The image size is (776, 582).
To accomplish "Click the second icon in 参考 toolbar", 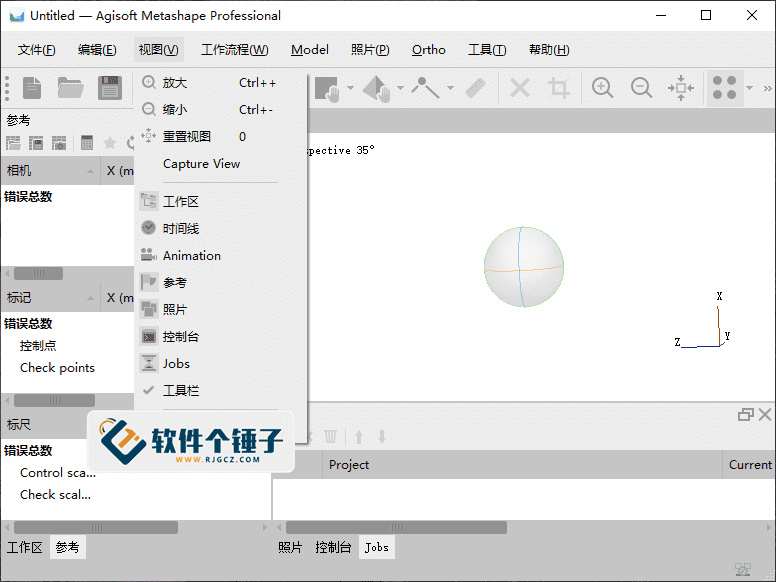I will 36,143.
